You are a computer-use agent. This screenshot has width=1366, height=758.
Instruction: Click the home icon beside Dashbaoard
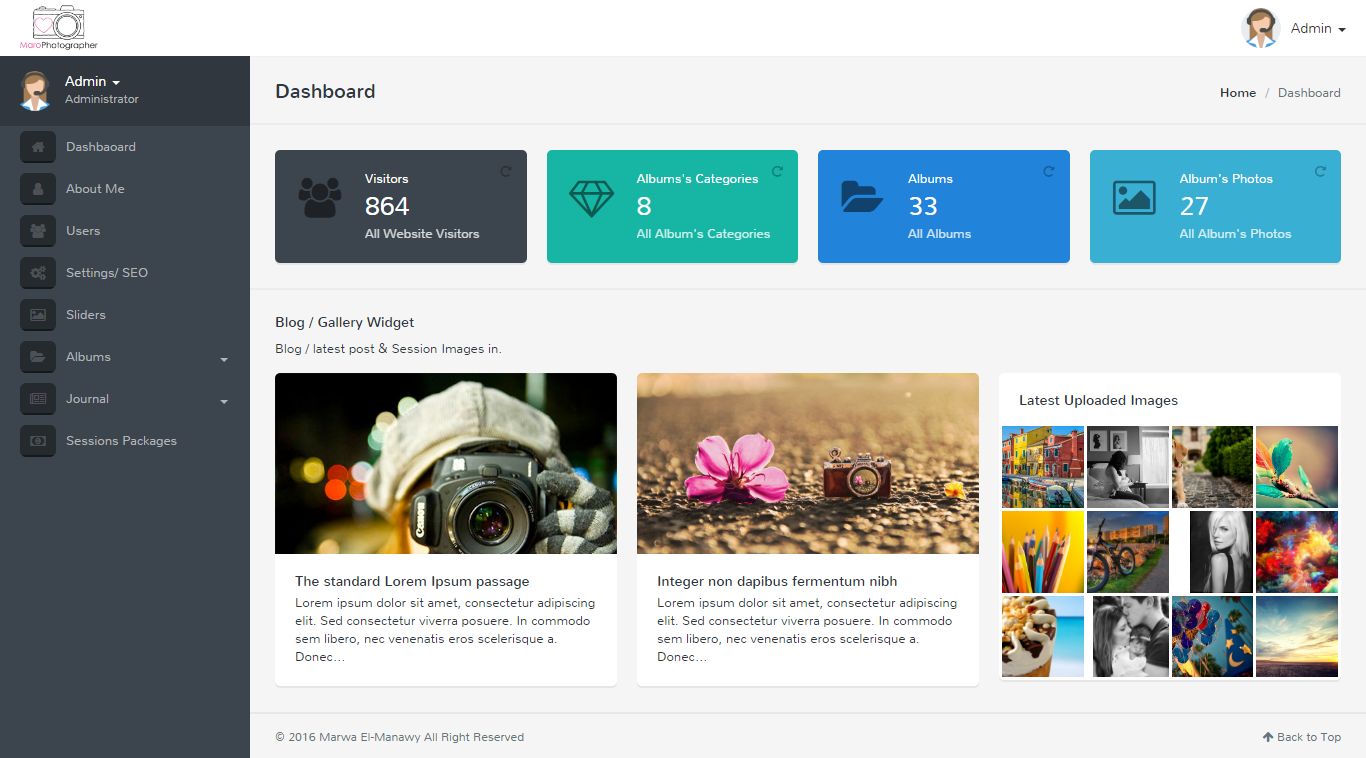pos(38,147)
